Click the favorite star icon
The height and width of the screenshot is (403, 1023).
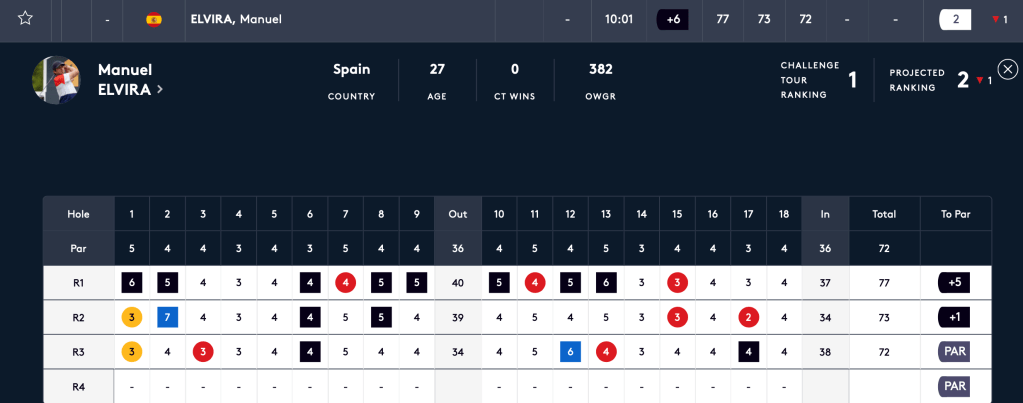pos(25,19)
